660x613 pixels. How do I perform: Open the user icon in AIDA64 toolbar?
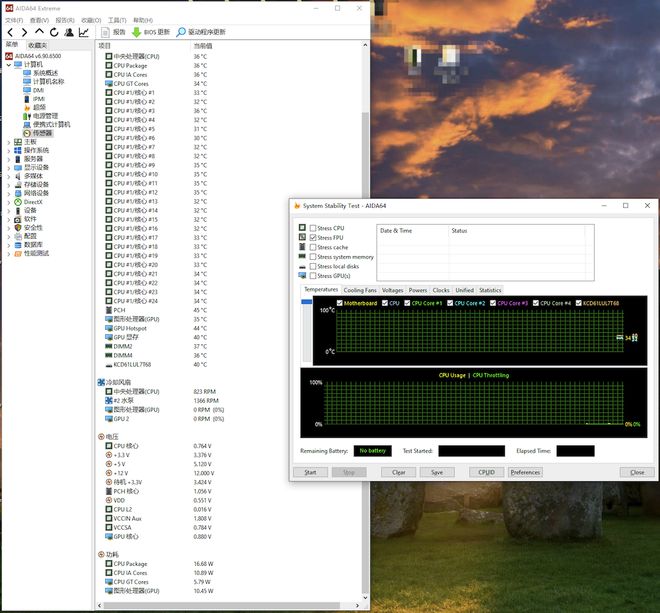pos(69,32)
